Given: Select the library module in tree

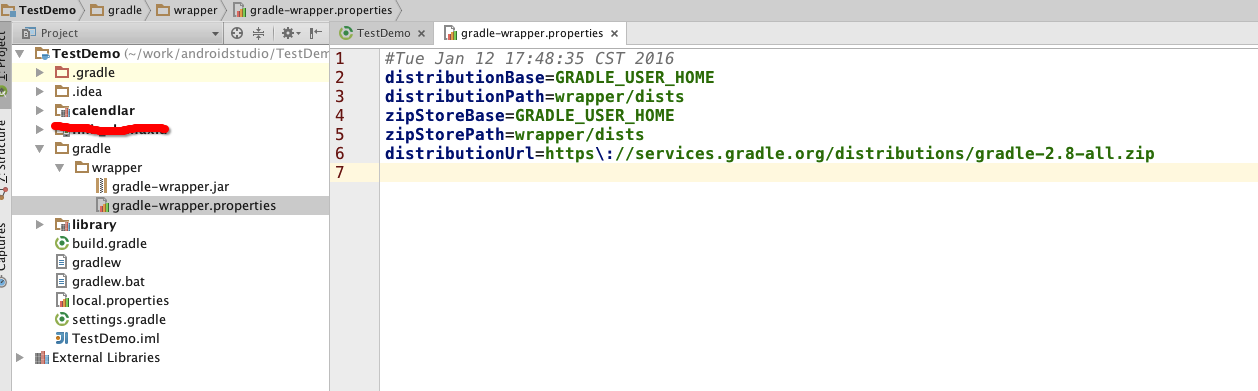Looking at the screenshot, I should [94, 224].
